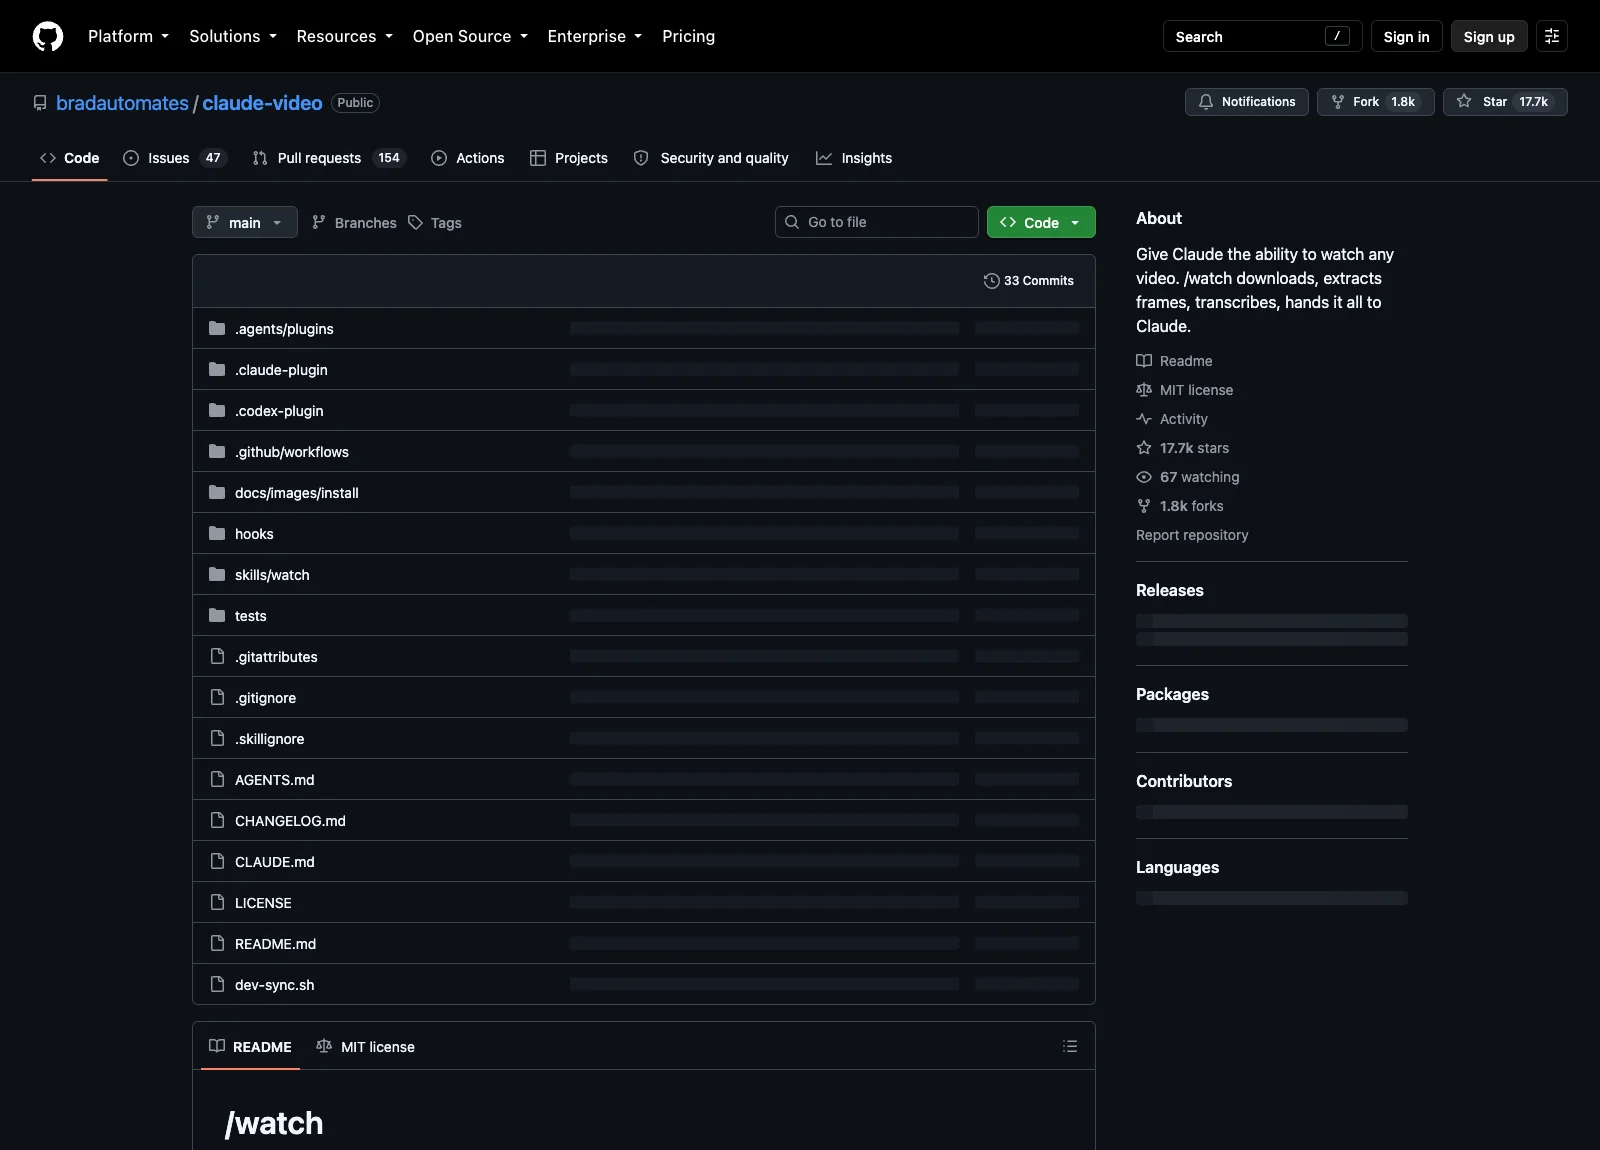1600x1150 pixels.
Task: Click the book icon beside Readme in About
Action: 1144,361
